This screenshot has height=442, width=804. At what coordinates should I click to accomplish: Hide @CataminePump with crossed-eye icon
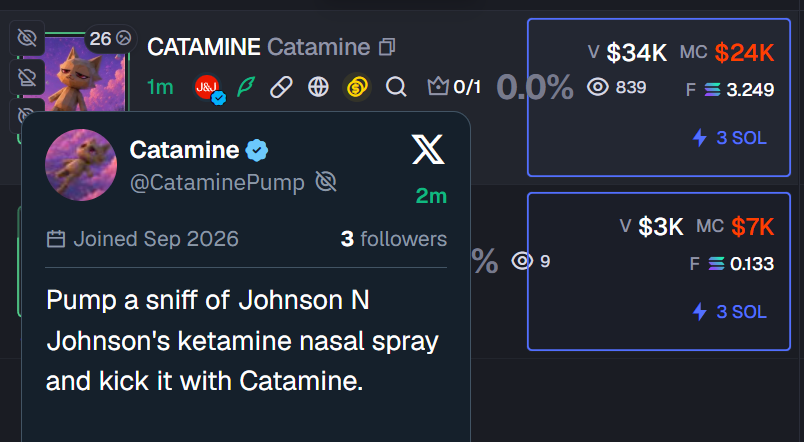[x=326, y=182]
